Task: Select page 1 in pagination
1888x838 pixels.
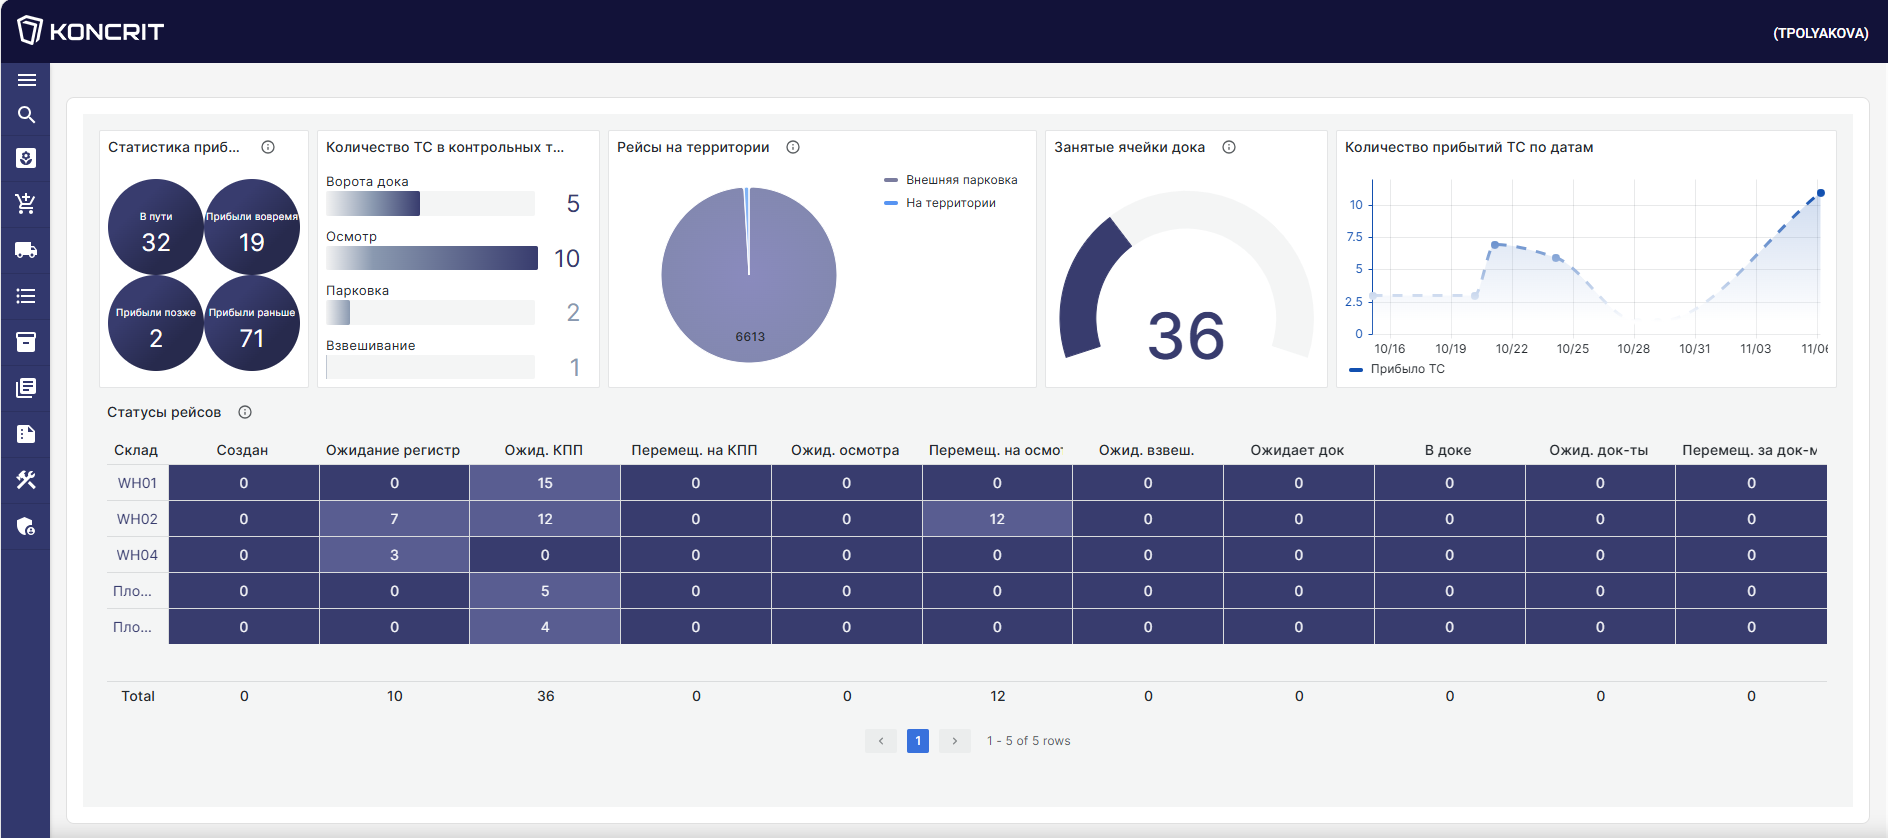Action: click(x=918, y=741)
